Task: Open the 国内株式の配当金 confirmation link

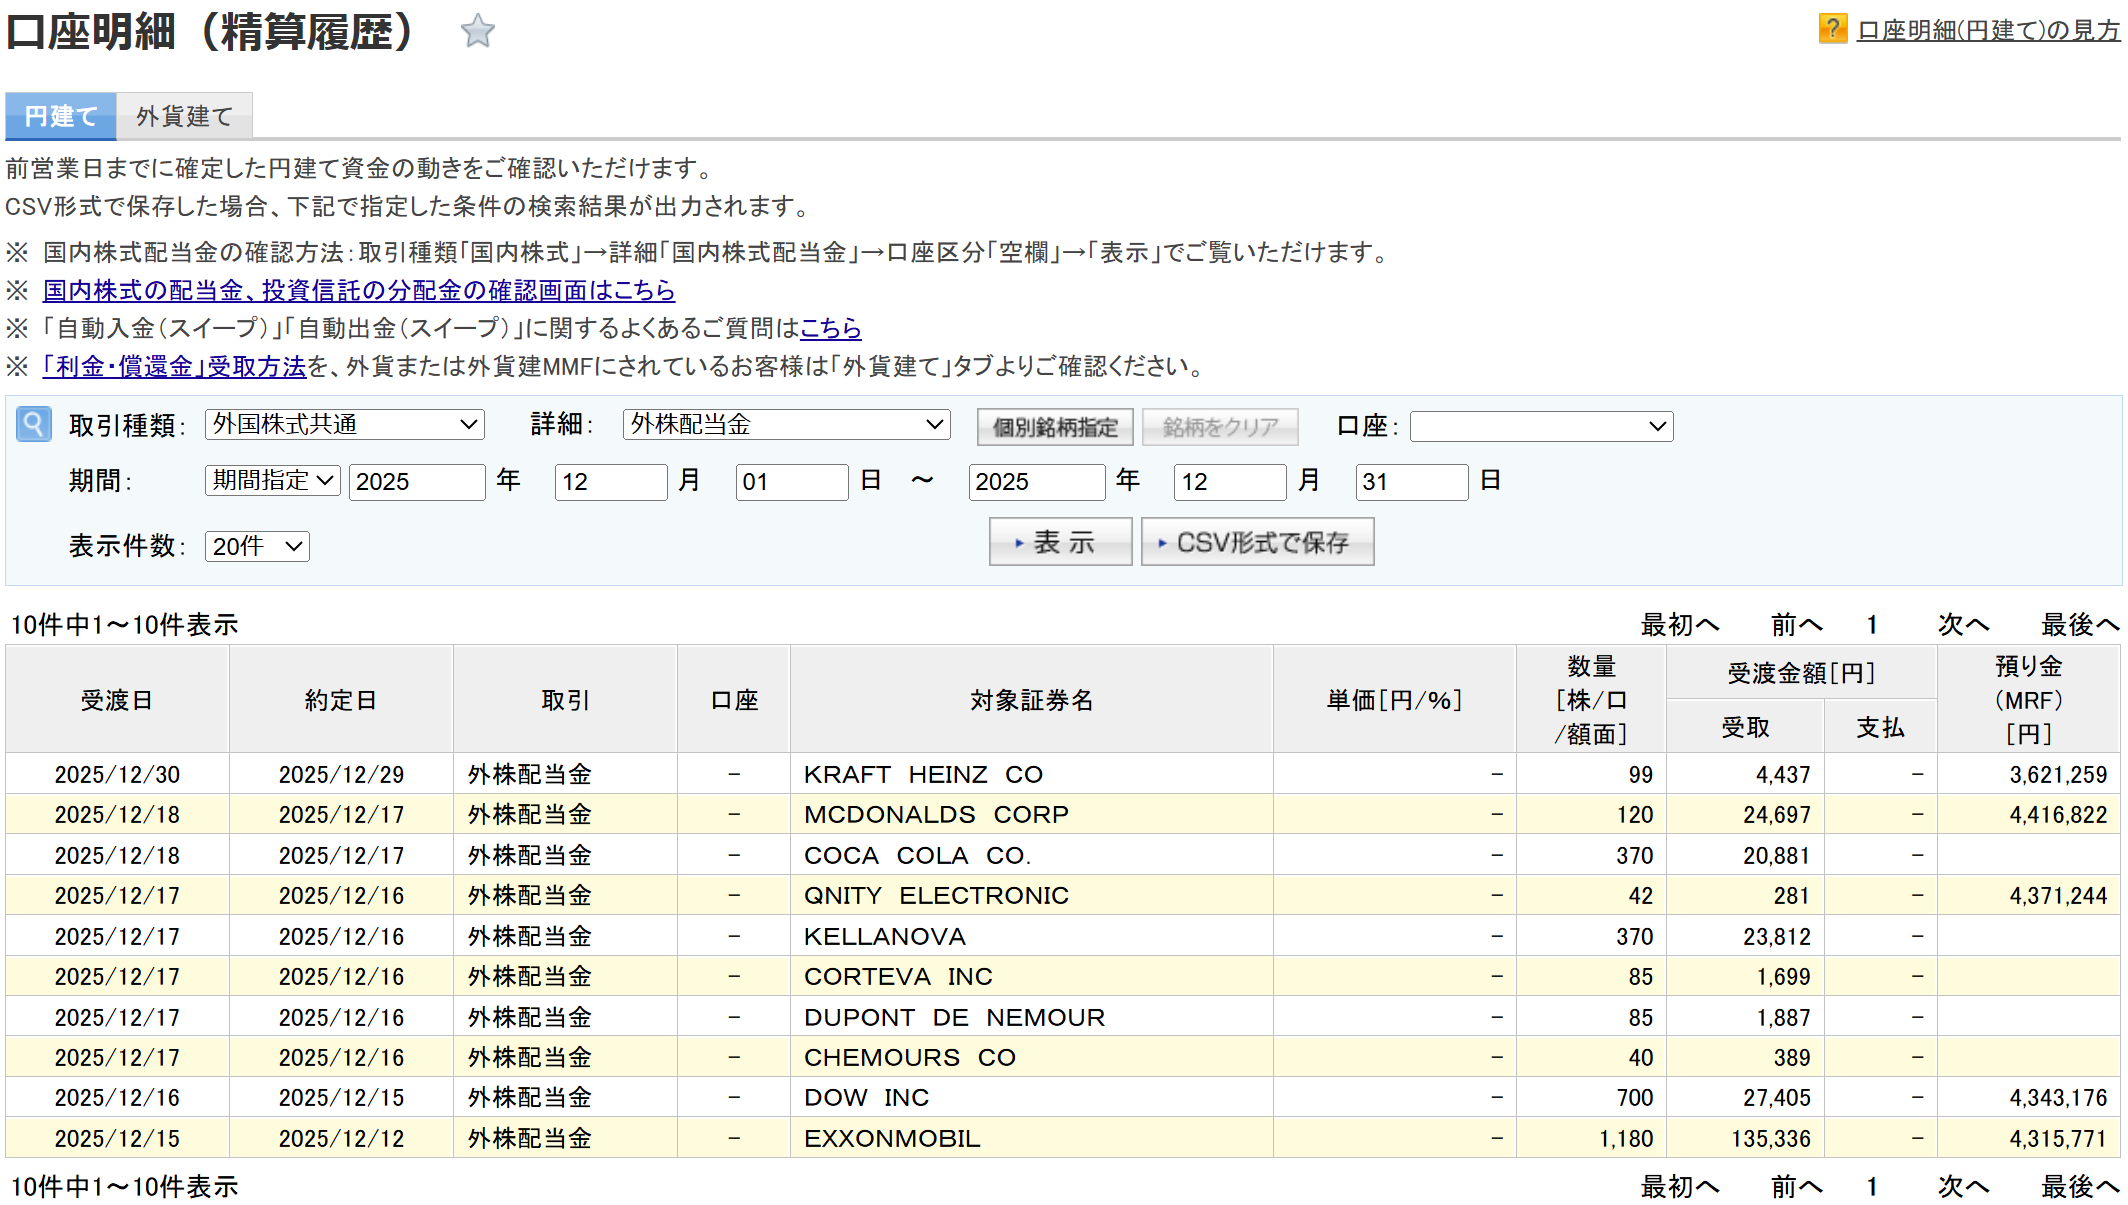Action: tap(358, 290)
